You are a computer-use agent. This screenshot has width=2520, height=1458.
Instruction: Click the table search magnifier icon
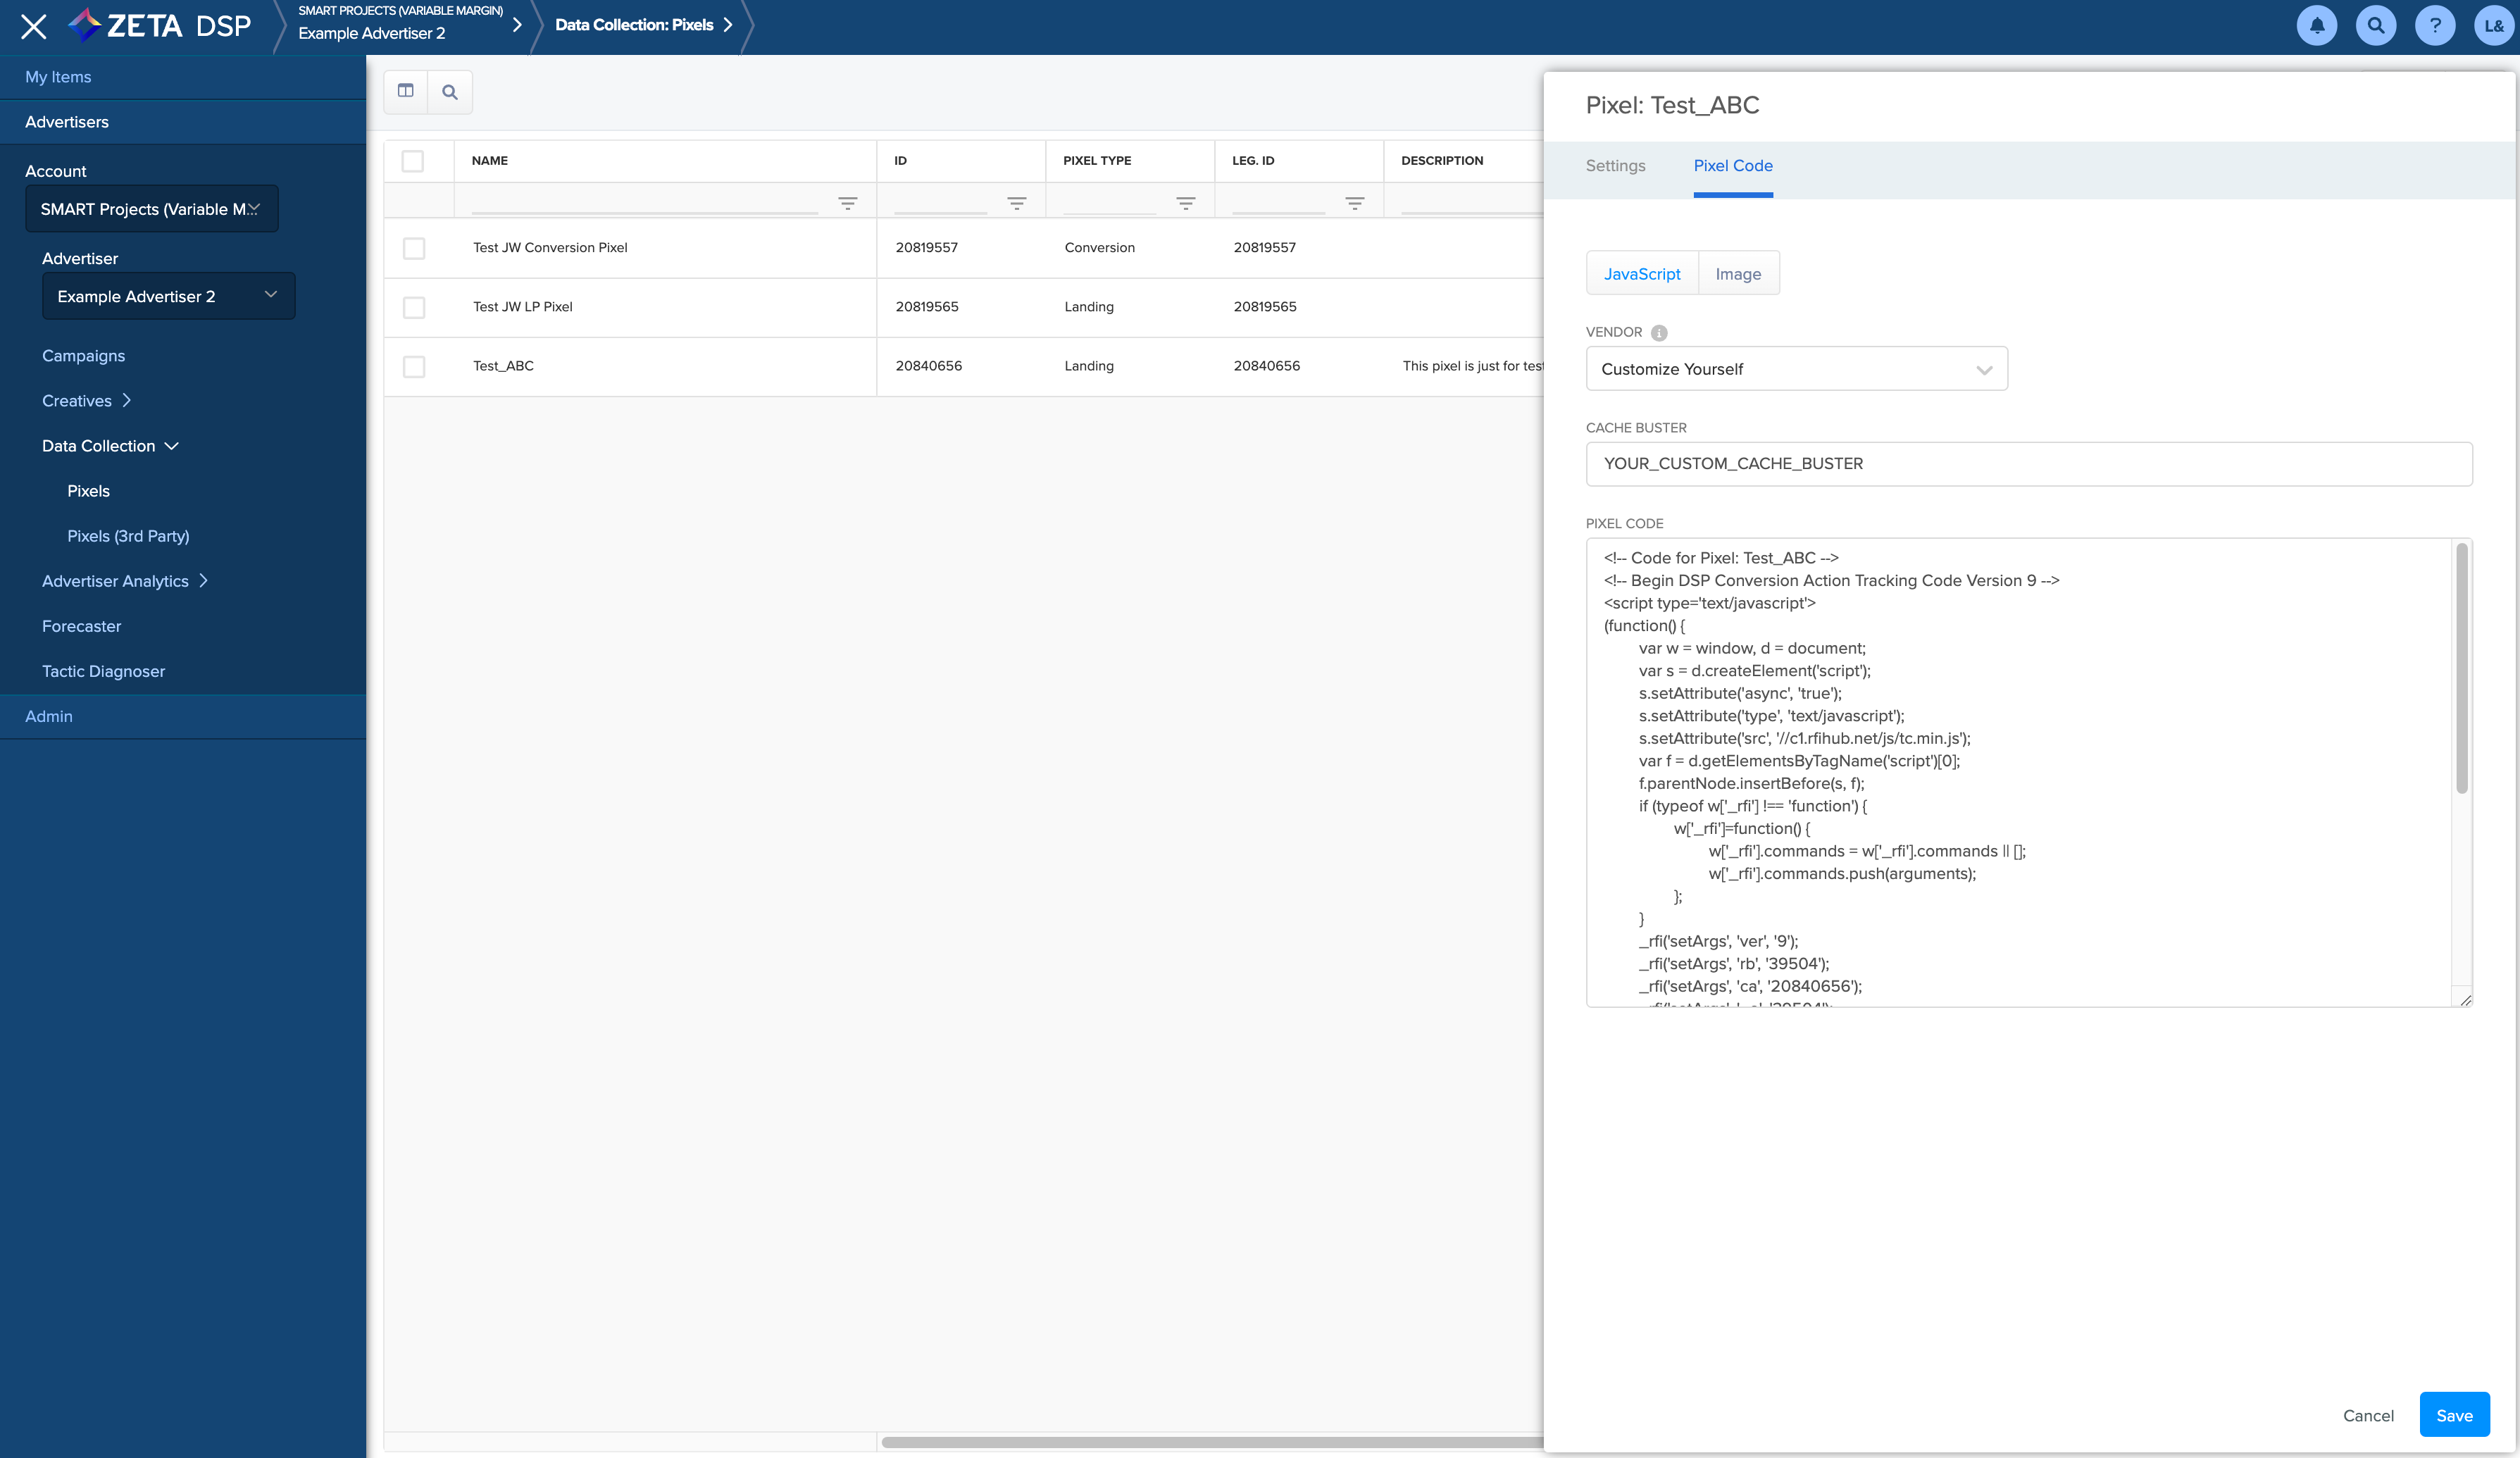pyautogui.click(x=450, y=92)
